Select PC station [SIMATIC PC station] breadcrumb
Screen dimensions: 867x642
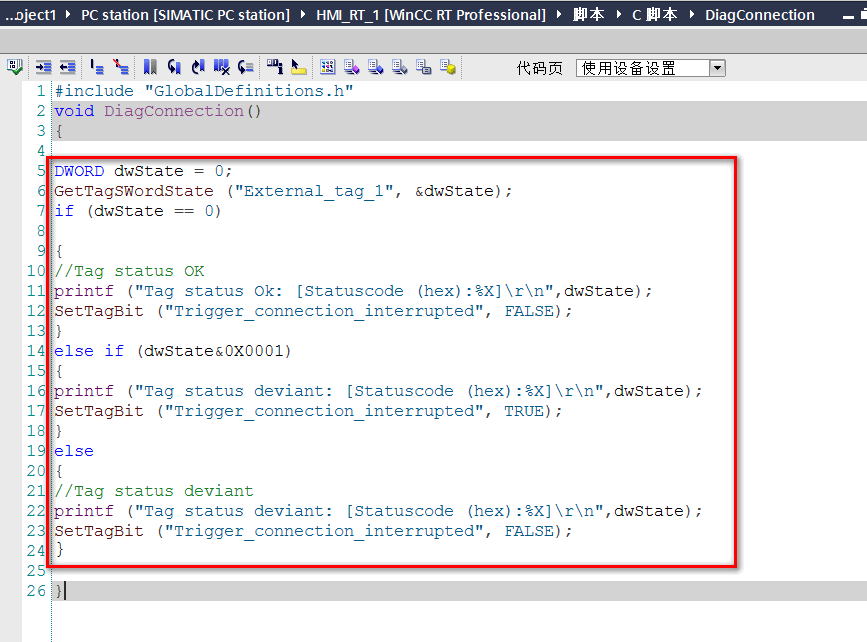point(185,15)
